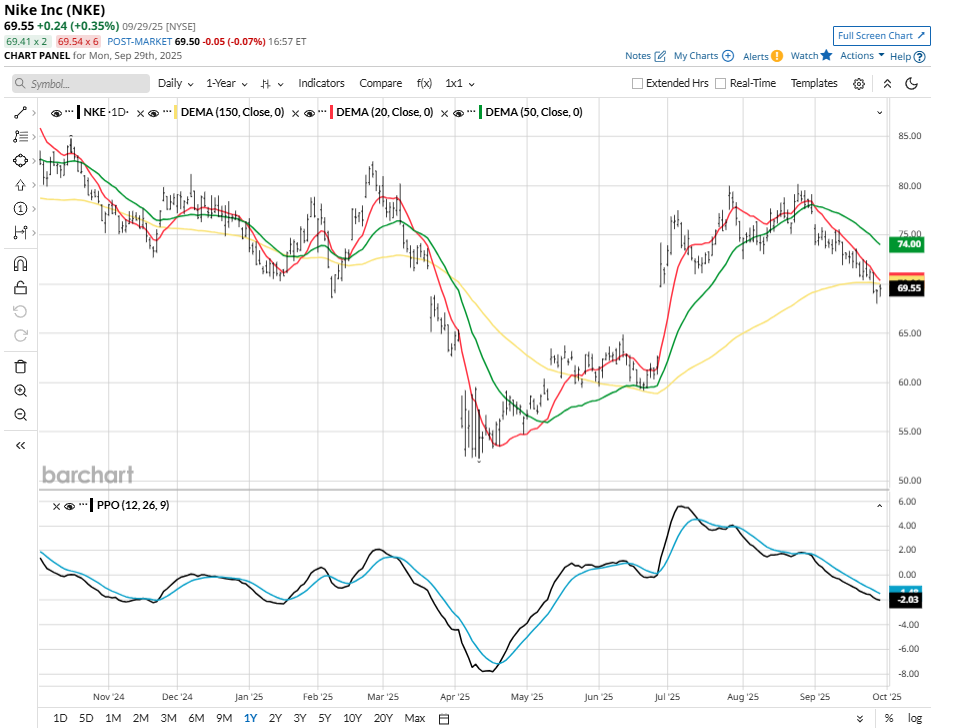Remove the PPO indicator pane

pos(56,506)
